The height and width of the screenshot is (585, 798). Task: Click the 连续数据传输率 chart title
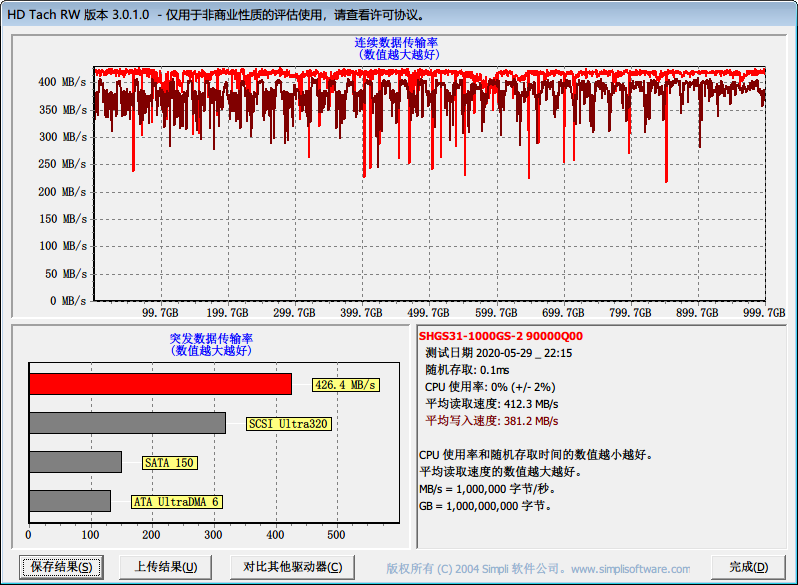[396, 43]
